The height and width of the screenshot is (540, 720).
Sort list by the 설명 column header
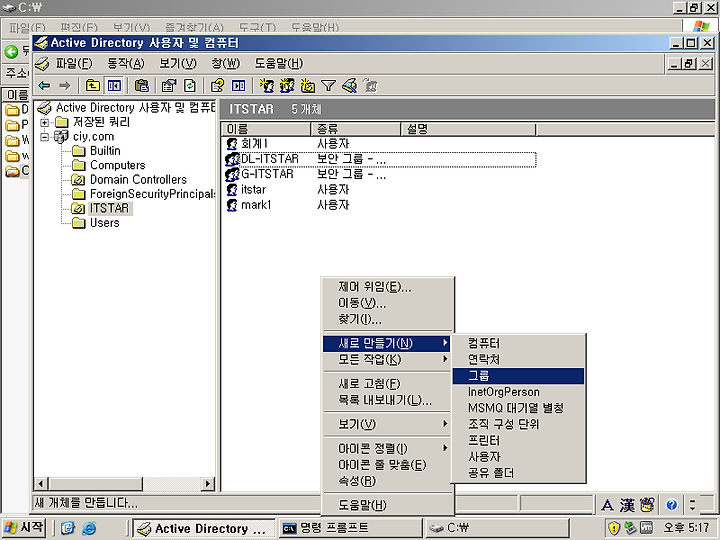tap(468, 129)
